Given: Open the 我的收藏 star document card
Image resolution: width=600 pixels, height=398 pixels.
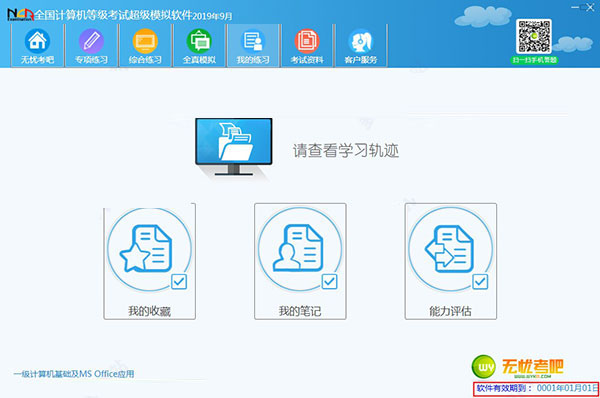Looking at the screenshot, I should (x=149, y=261).
